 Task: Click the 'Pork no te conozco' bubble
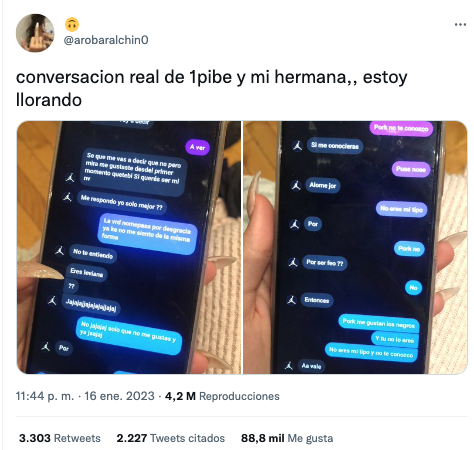[401, 128]
